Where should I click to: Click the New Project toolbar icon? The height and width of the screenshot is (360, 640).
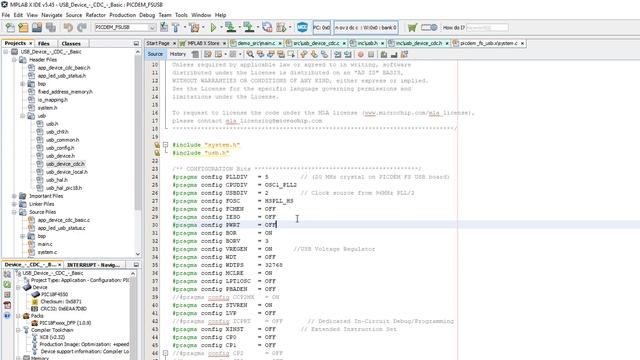(23, 27)
